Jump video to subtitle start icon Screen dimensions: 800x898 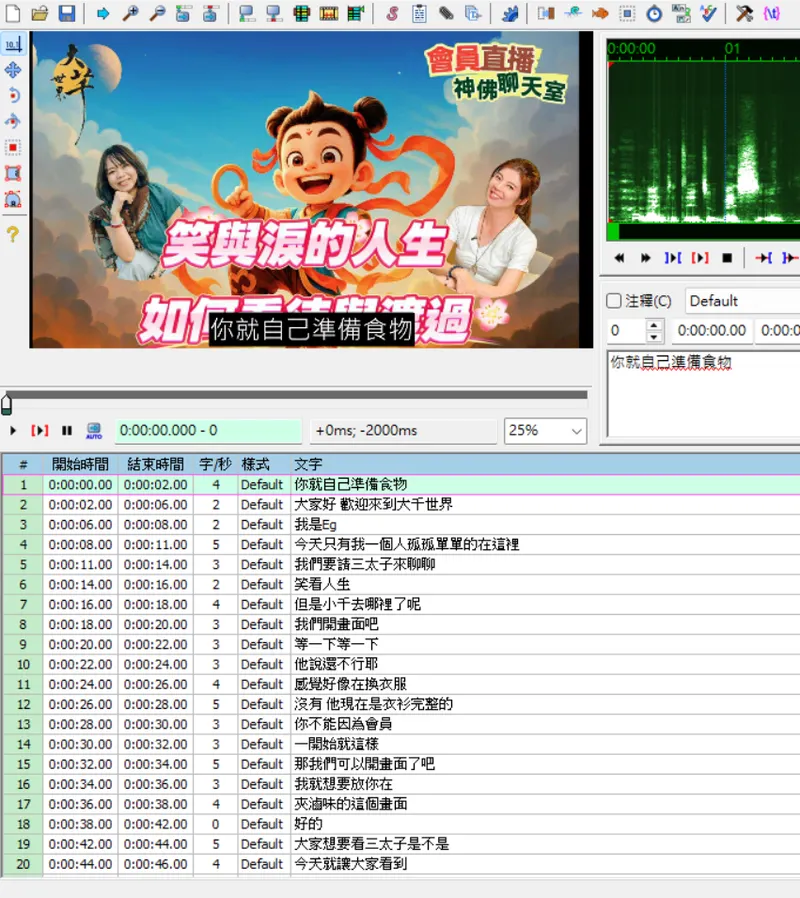point(183,13)
